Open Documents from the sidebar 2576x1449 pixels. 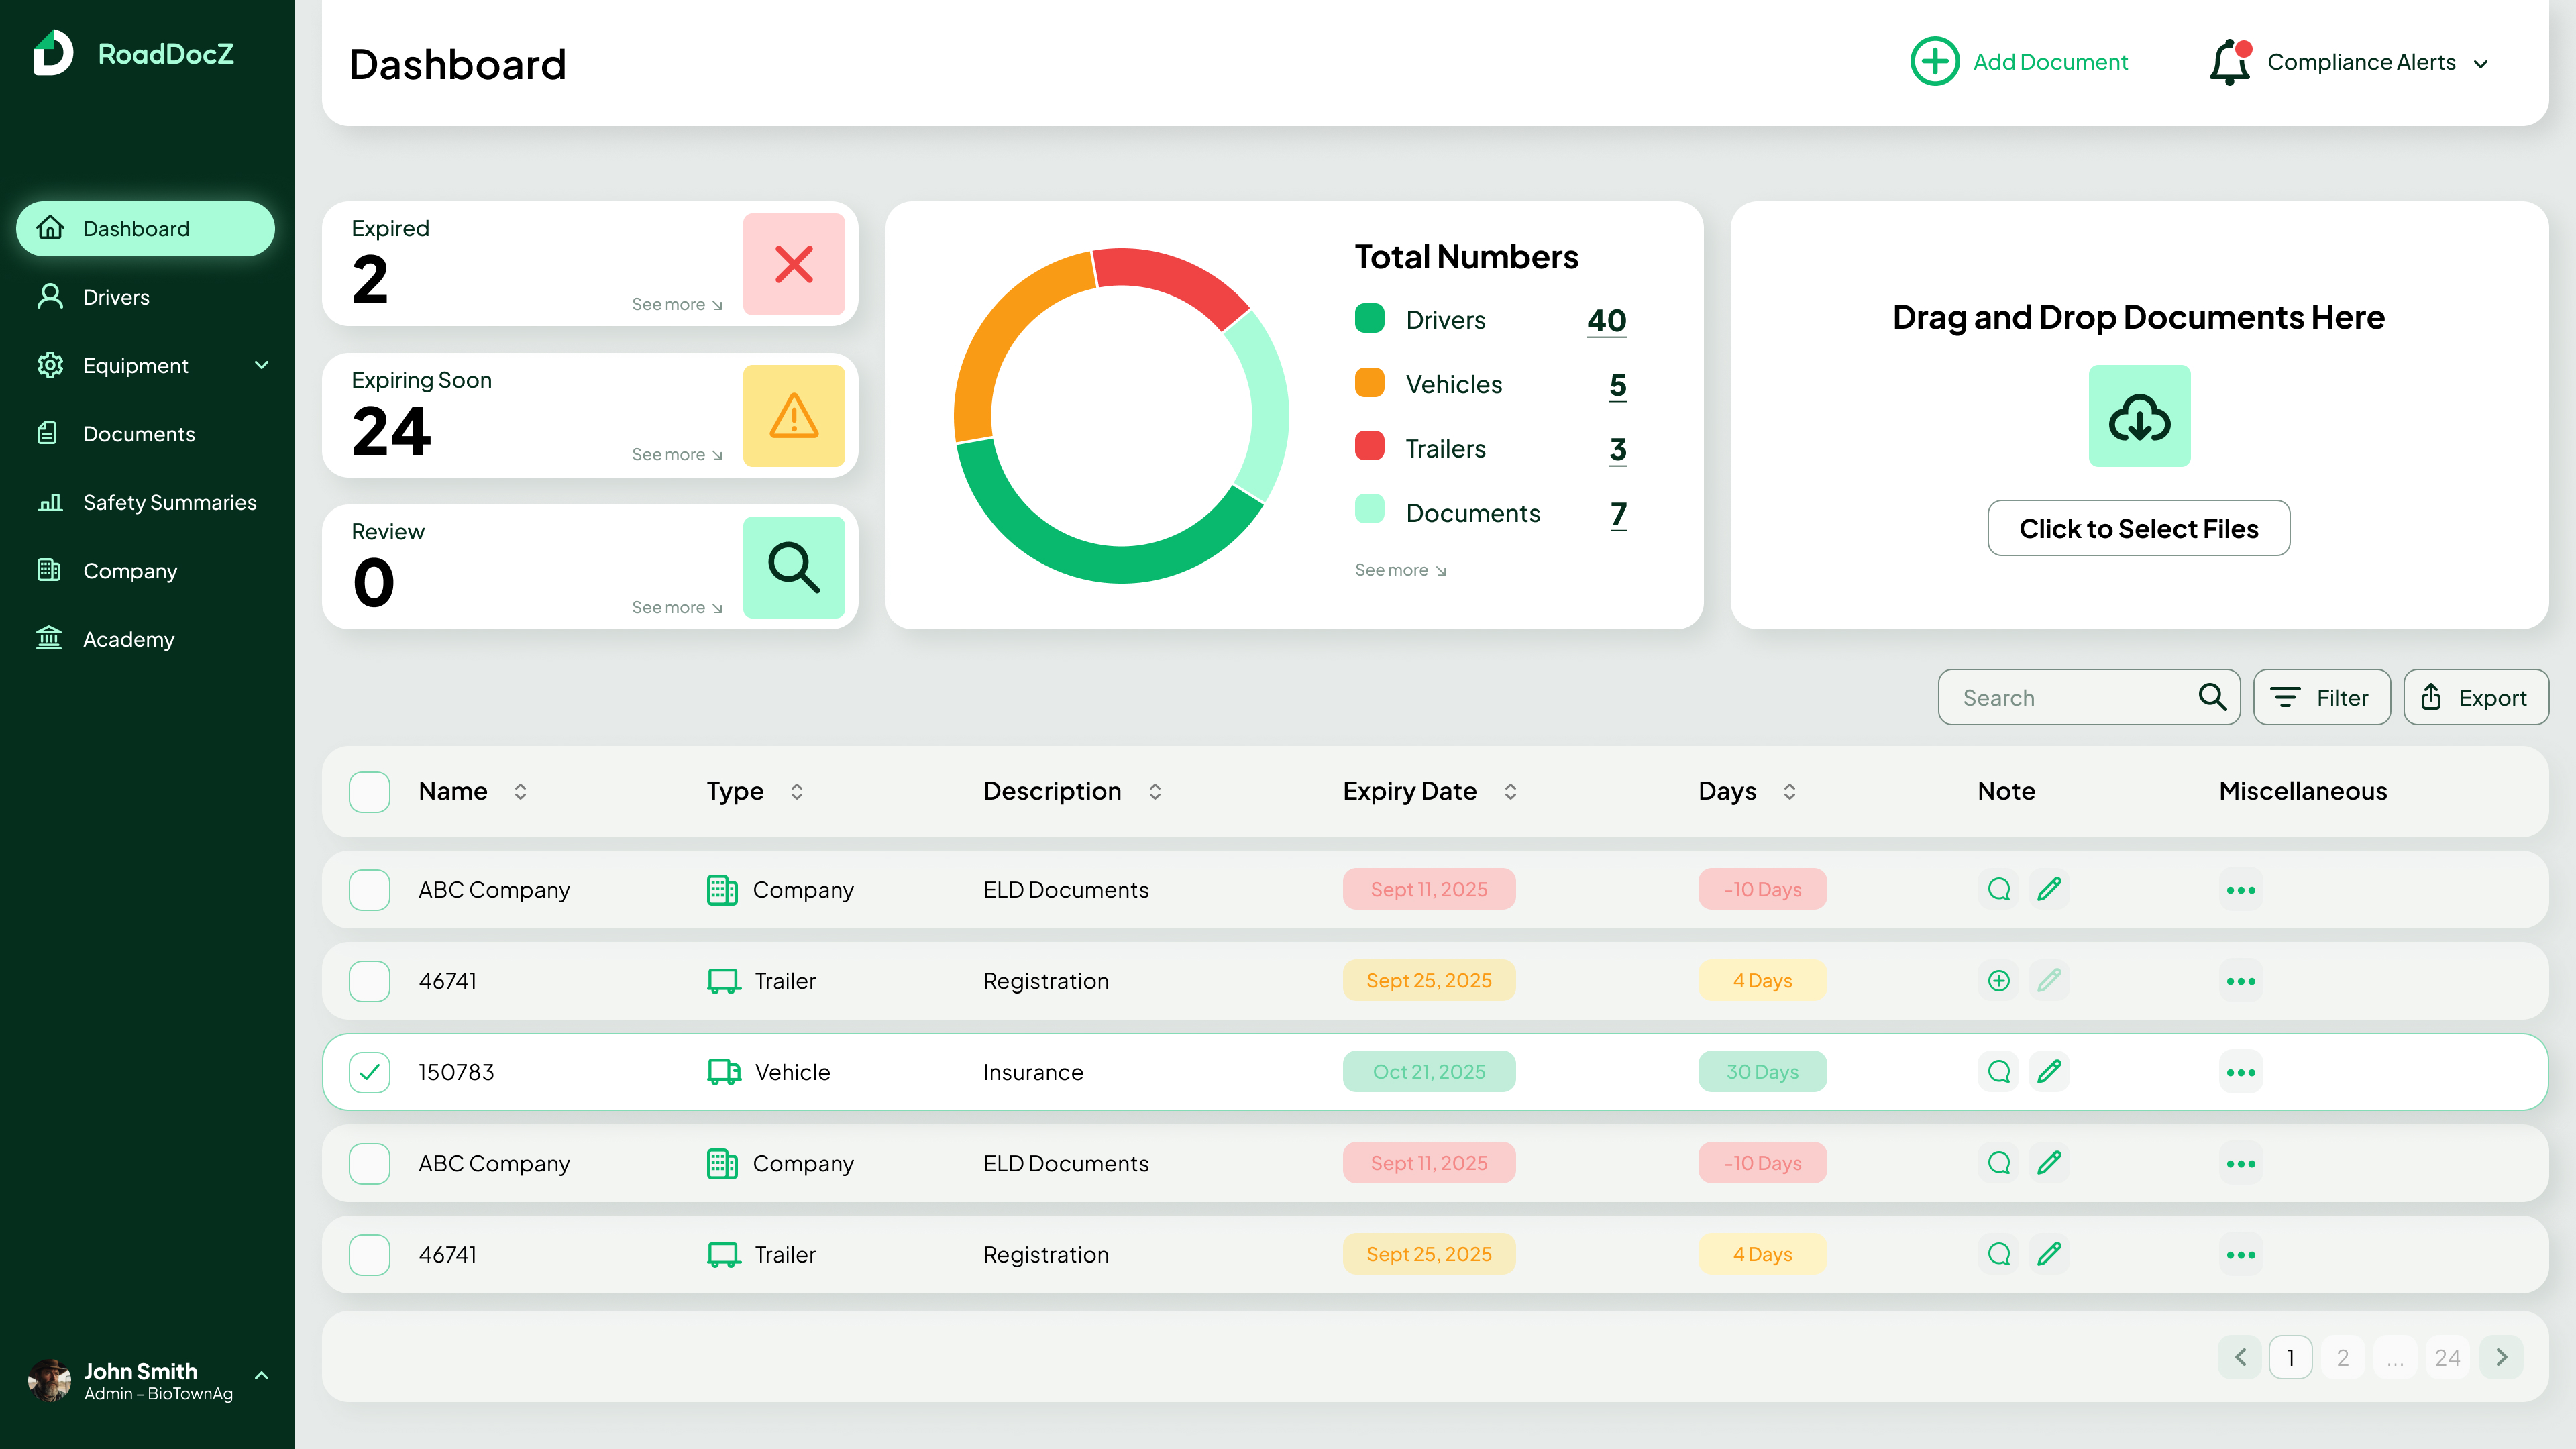click(138, 434)
